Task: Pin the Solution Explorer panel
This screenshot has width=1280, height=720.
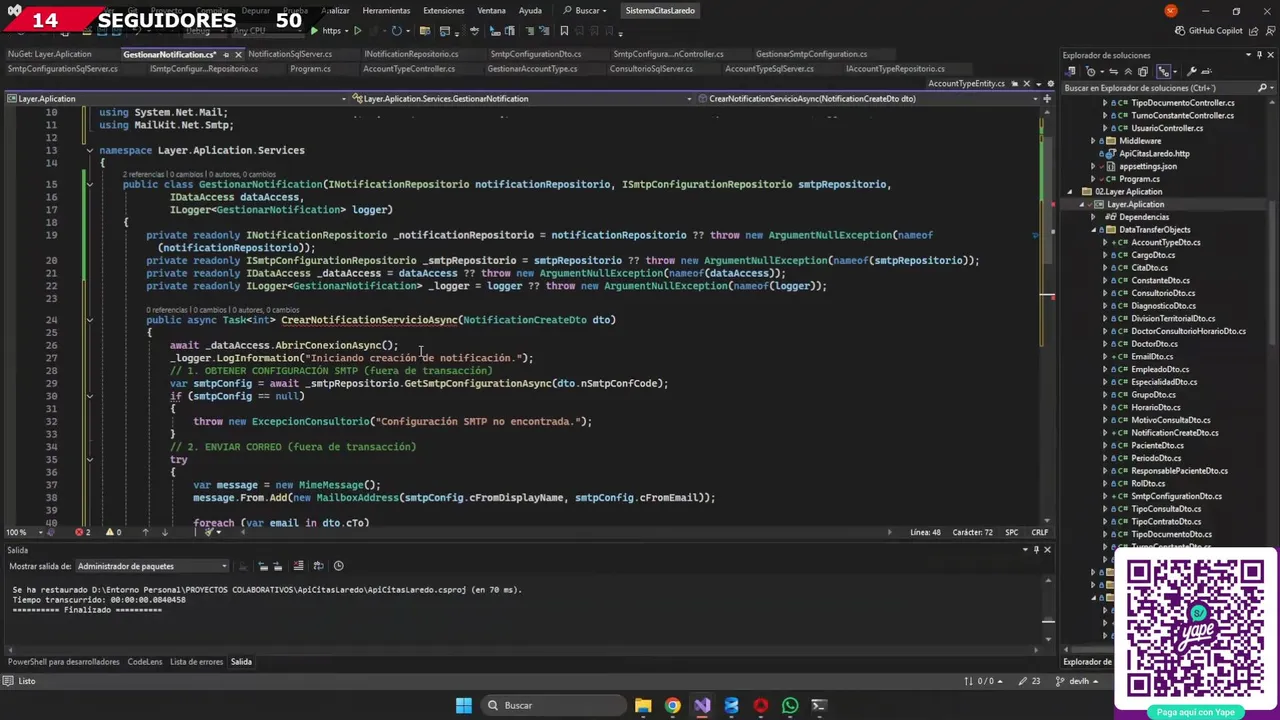Action: [x=1260, y=55]
